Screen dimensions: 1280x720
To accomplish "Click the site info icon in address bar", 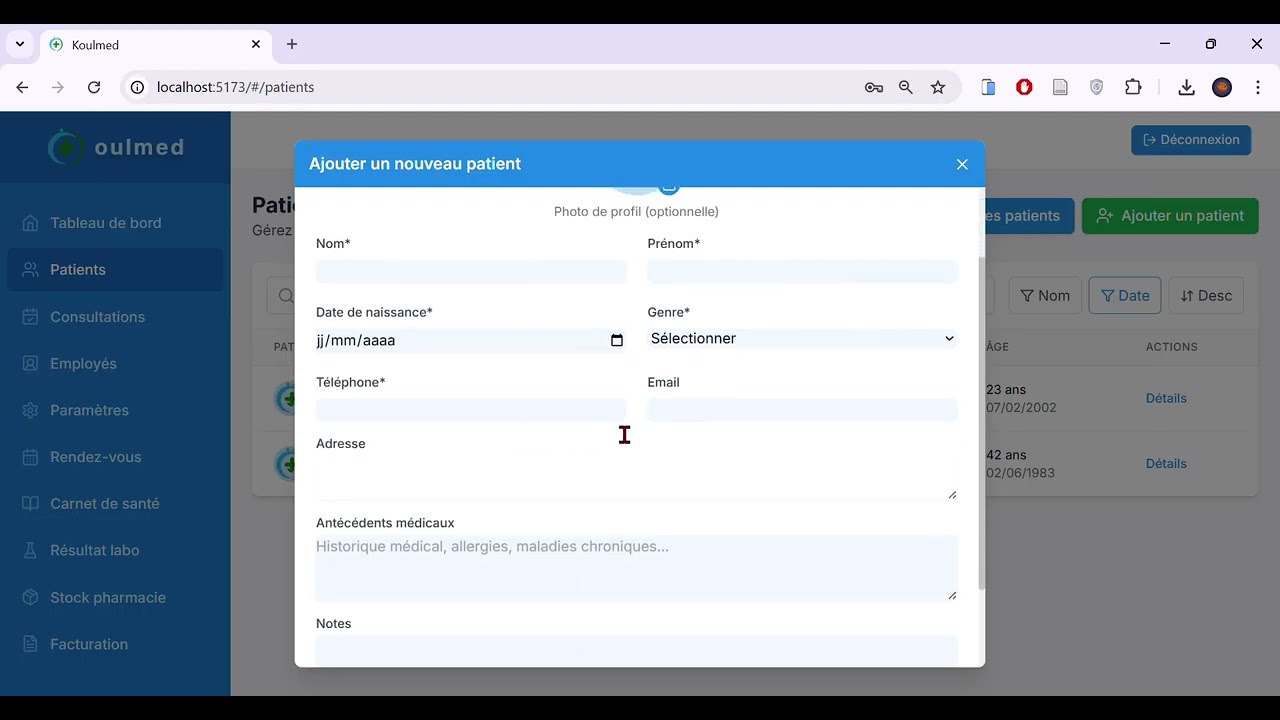I will pyautogui.click(x=137, y=88).
